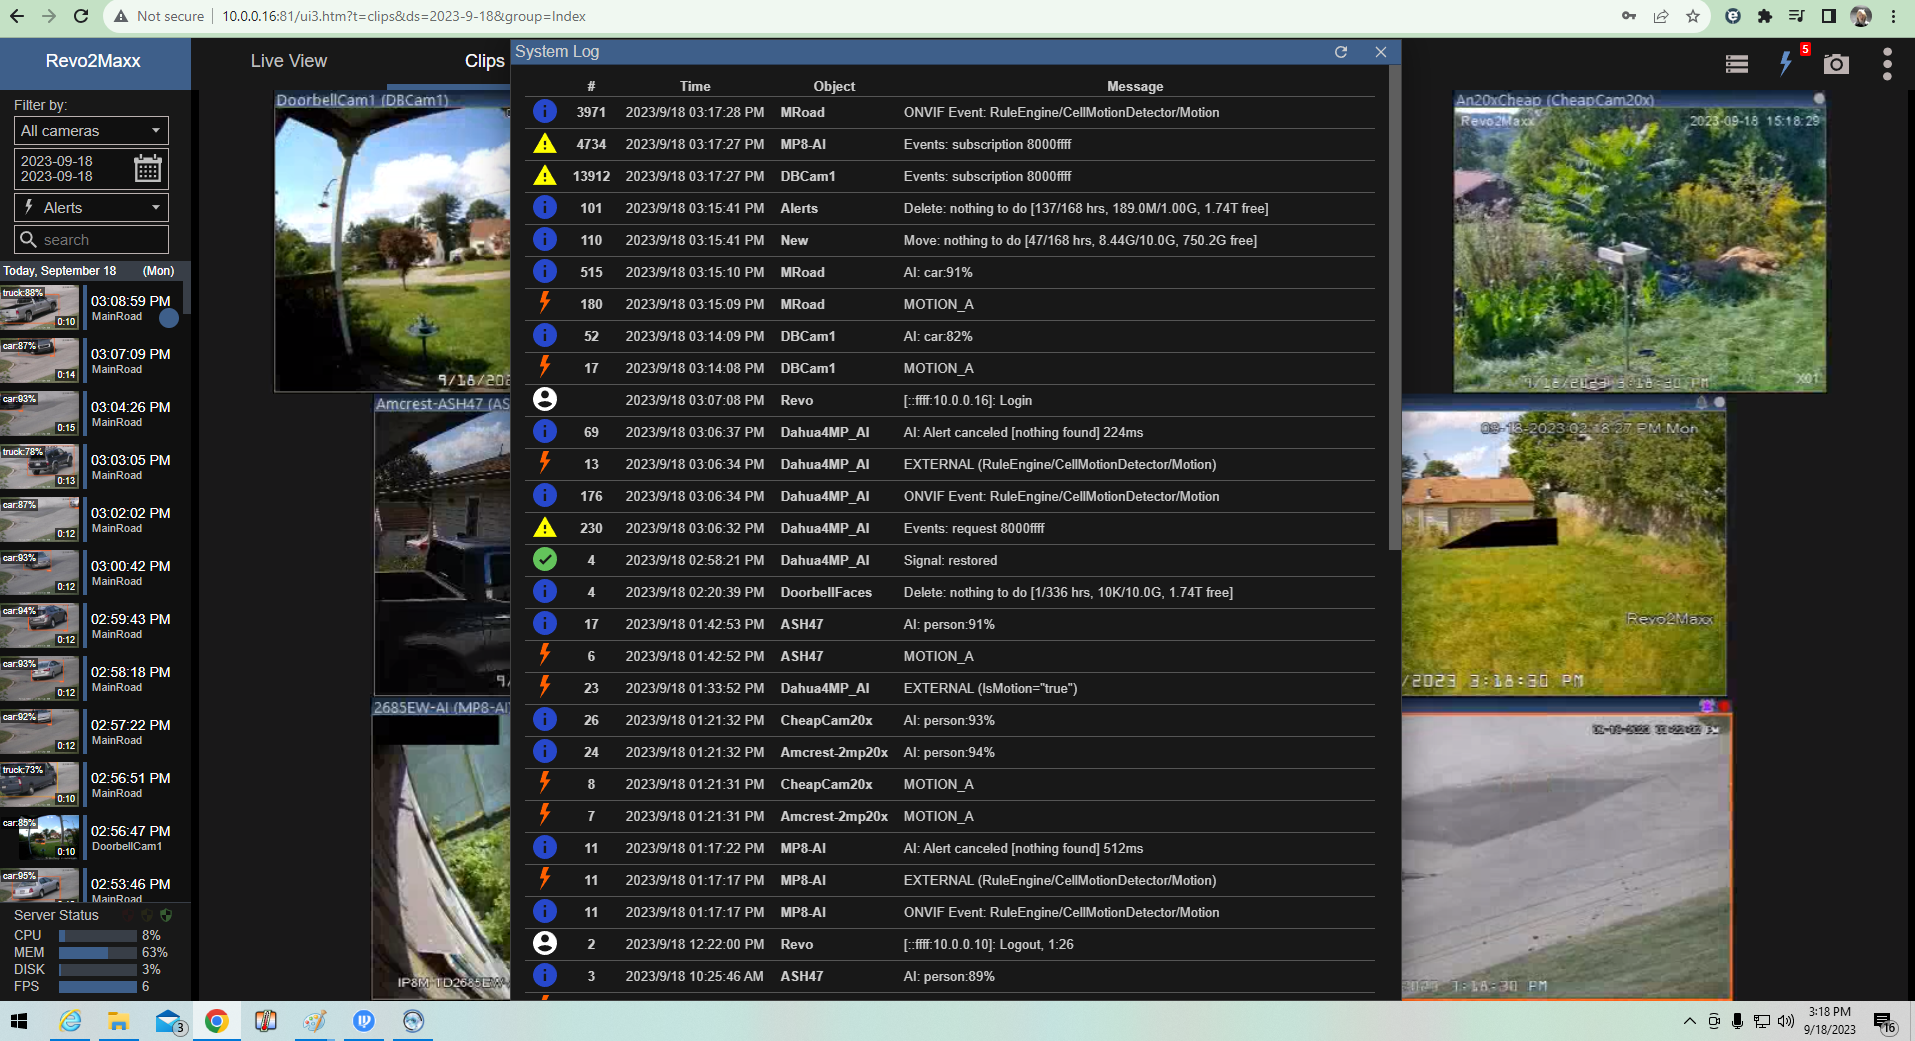Click the MEM usage bar
The width and height of the screenshot is (1915, 1041).
98,953
